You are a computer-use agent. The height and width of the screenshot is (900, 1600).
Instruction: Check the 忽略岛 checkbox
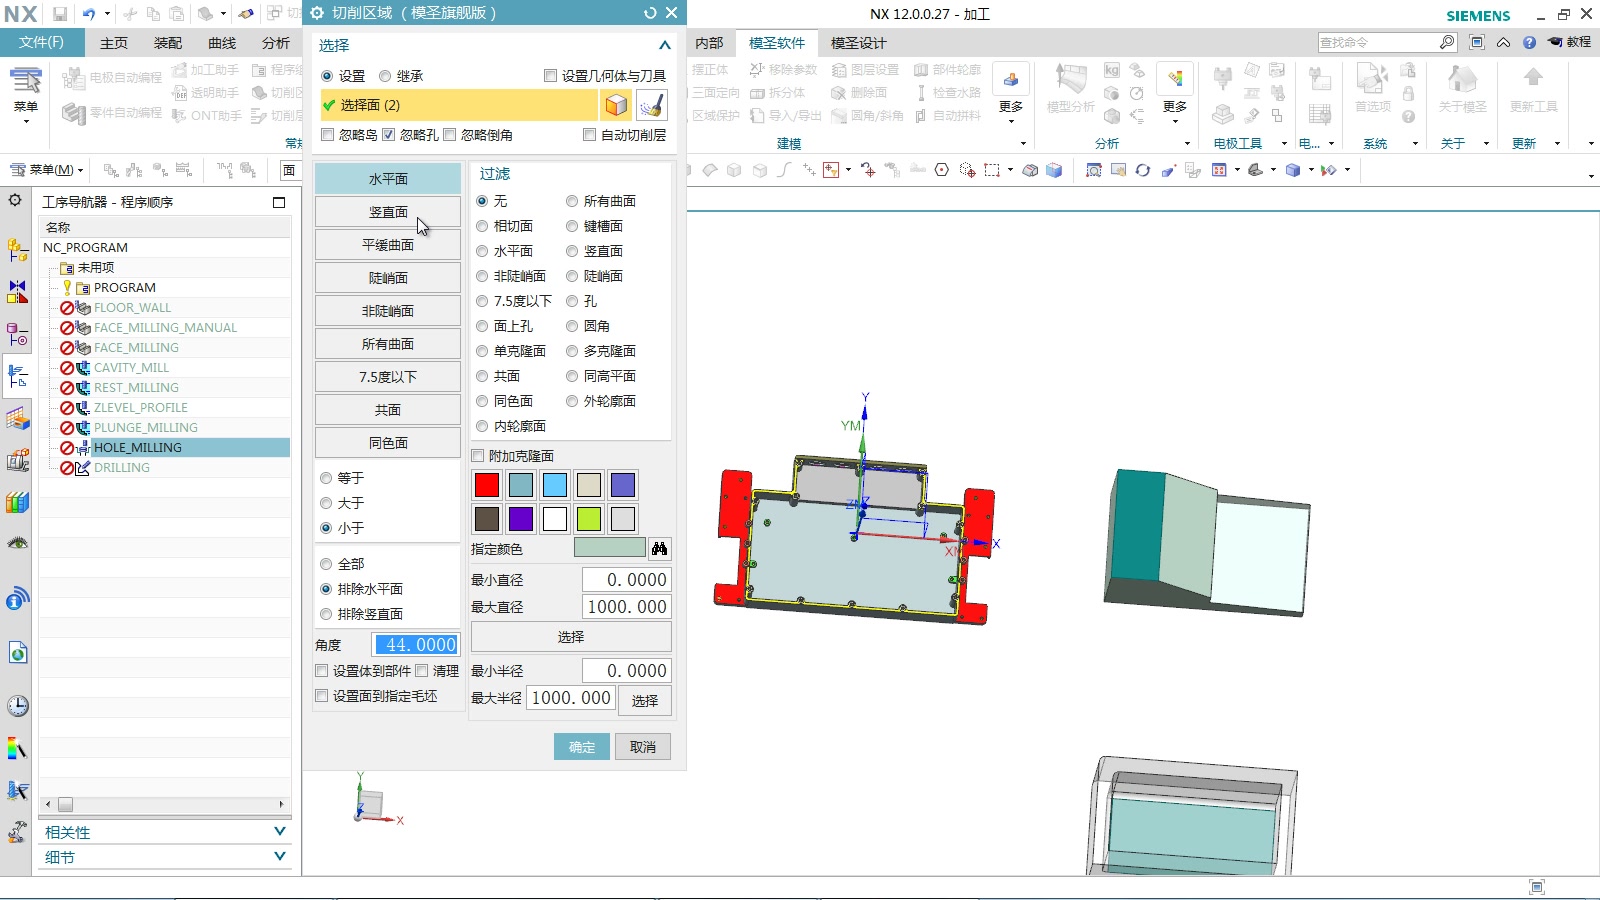(x=327, y=135)
